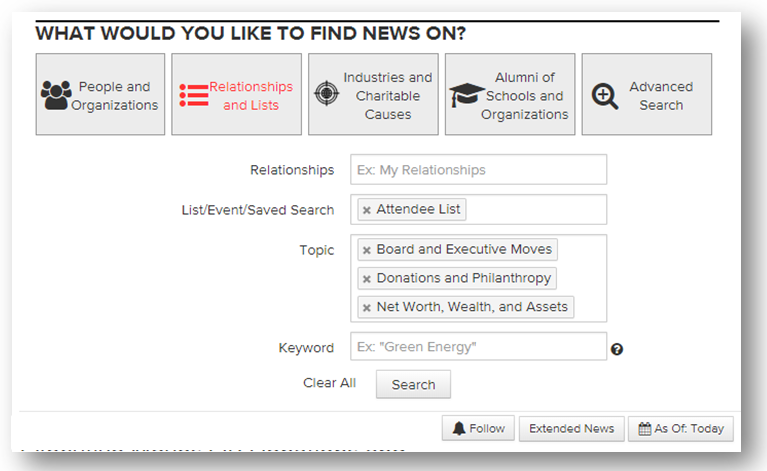
Task: Click the bell icon on Follow
Action: 459,428
